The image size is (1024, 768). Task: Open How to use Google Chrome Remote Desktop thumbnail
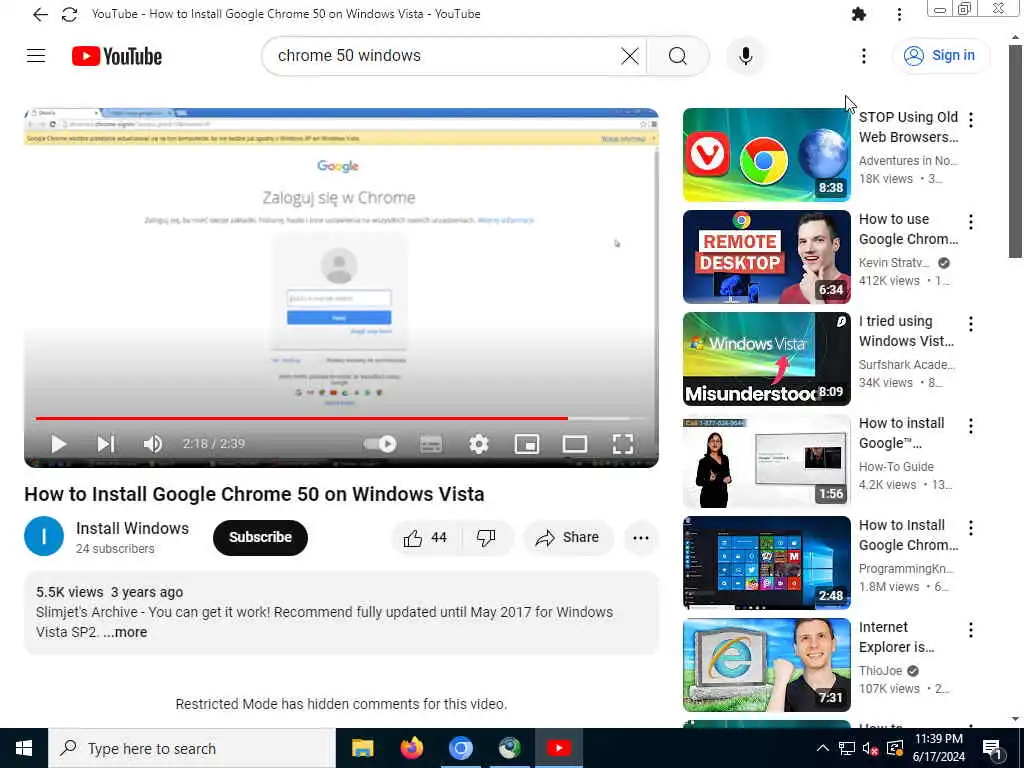(x=767, y=257)
